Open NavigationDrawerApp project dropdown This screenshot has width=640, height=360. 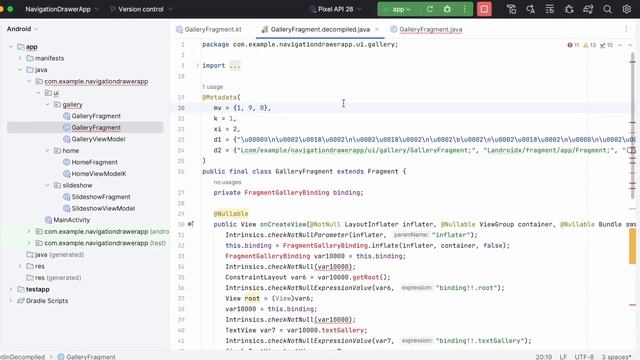coord(62,9)
